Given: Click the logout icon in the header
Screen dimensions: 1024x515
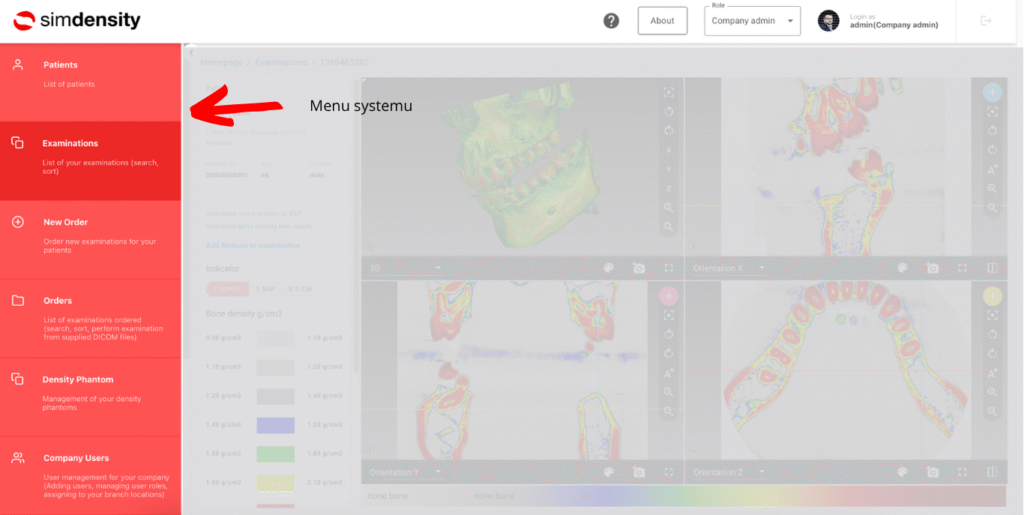Looking at the screenshot, I should tap(986, 21).
